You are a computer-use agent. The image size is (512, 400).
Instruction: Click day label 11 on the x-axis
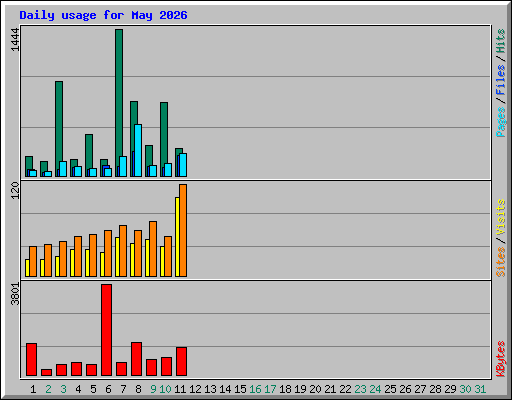pyautogui.click(x=180, y=389)
